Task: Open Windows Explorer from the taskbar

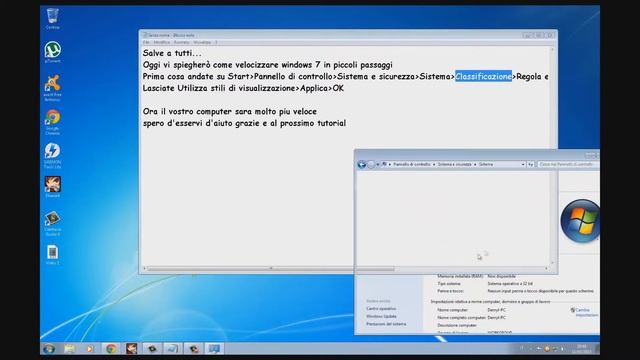Action: point(70,349)
